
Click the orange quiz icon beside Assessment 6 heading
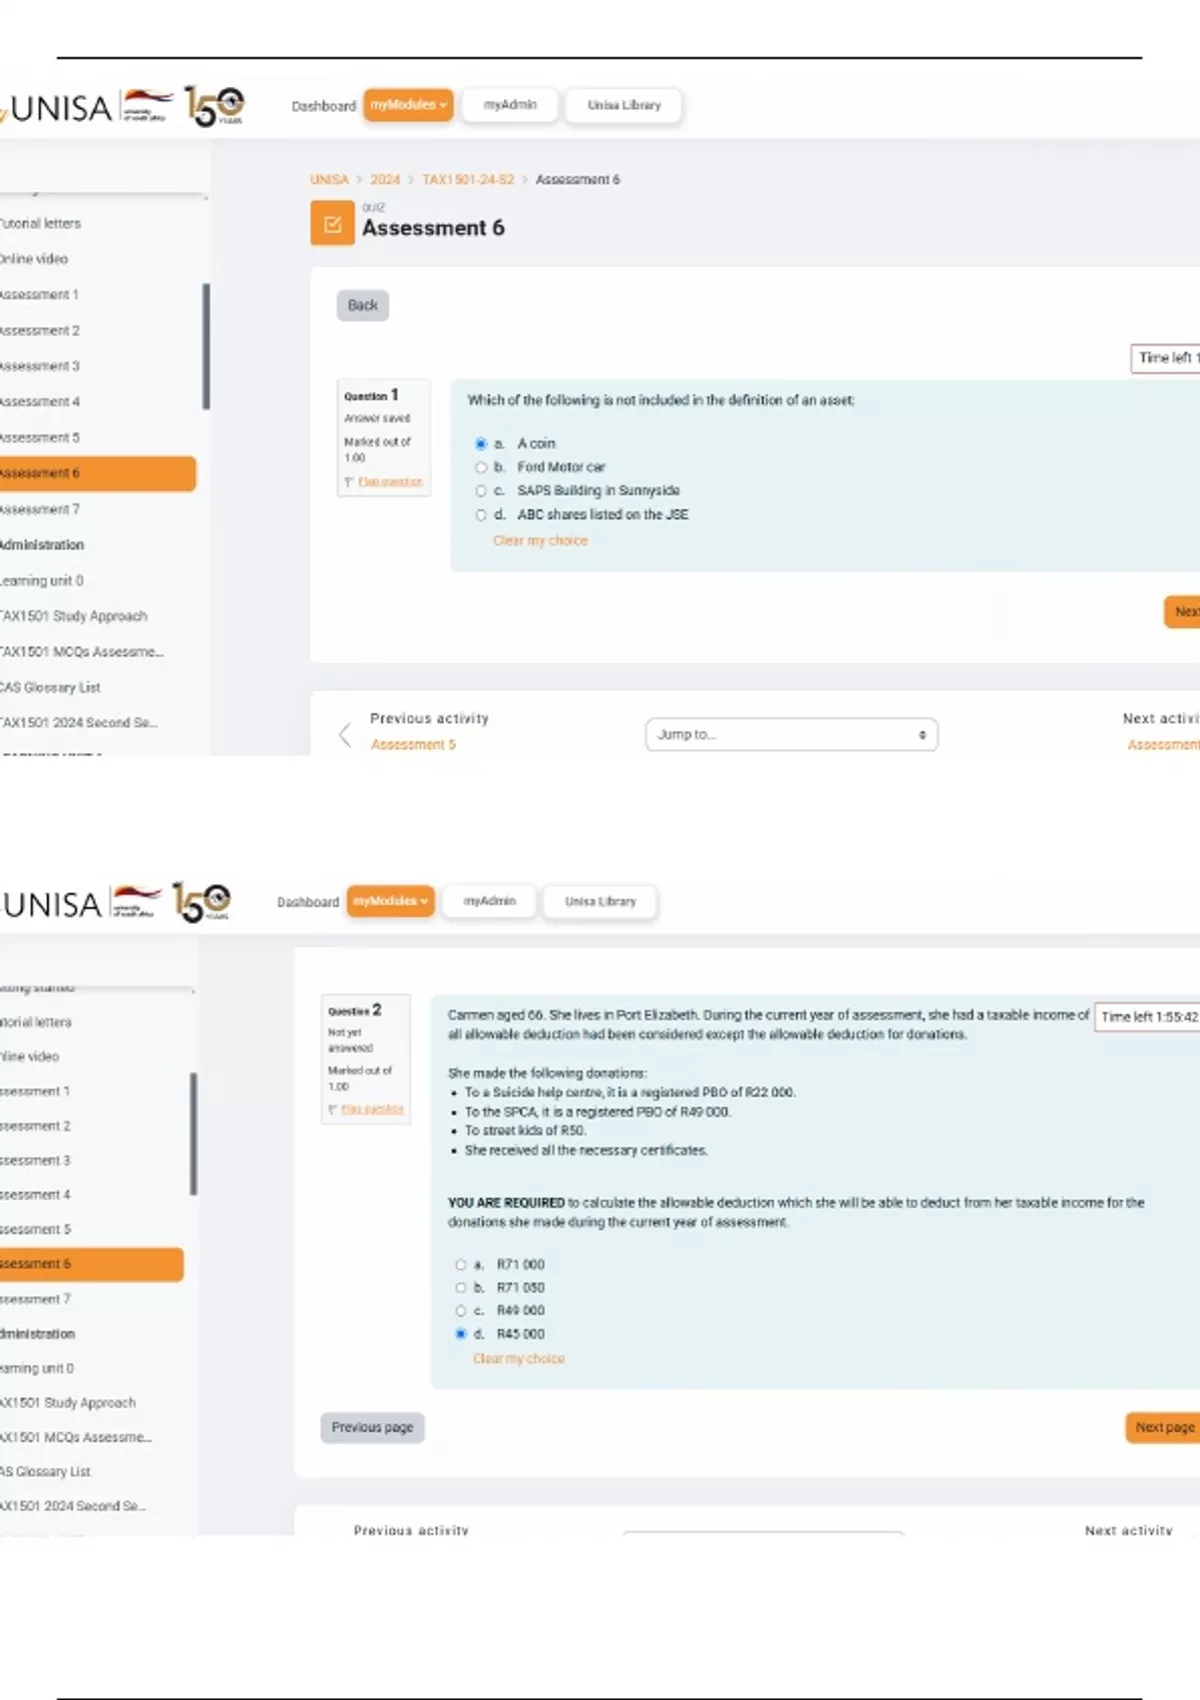[332, 224]
